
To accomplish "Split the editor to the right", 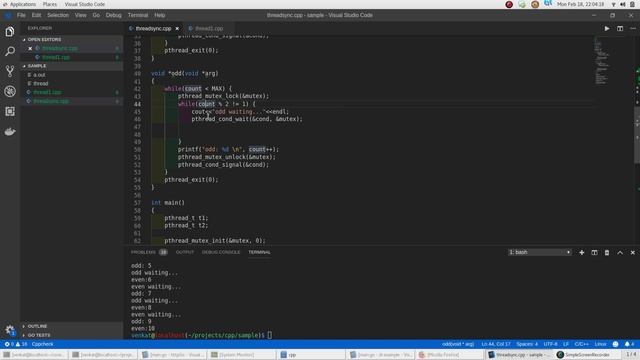I will tap(620, 29).
